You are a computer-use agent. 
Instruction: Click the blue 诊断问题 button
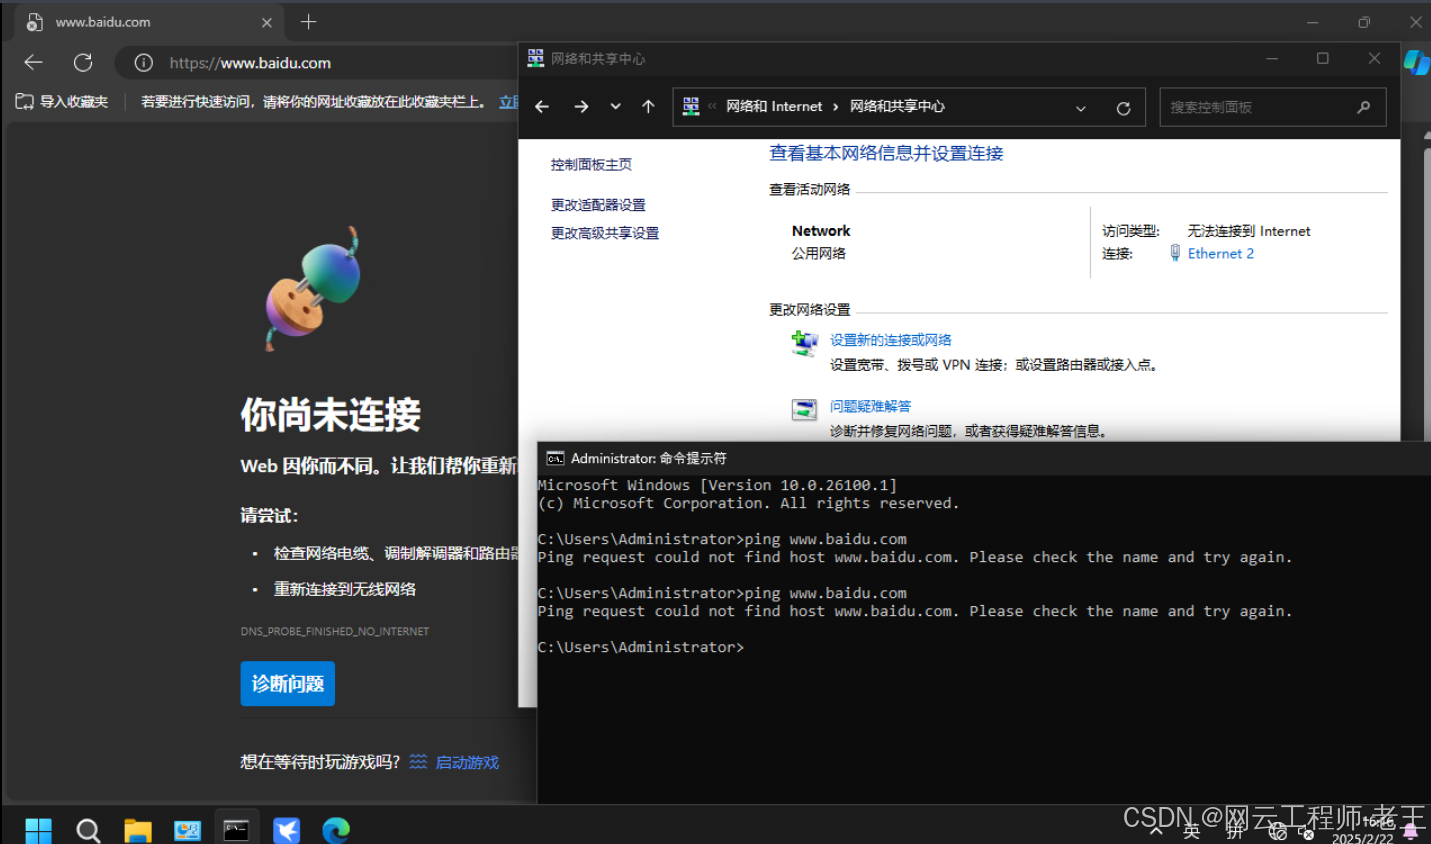coord(288,684)
